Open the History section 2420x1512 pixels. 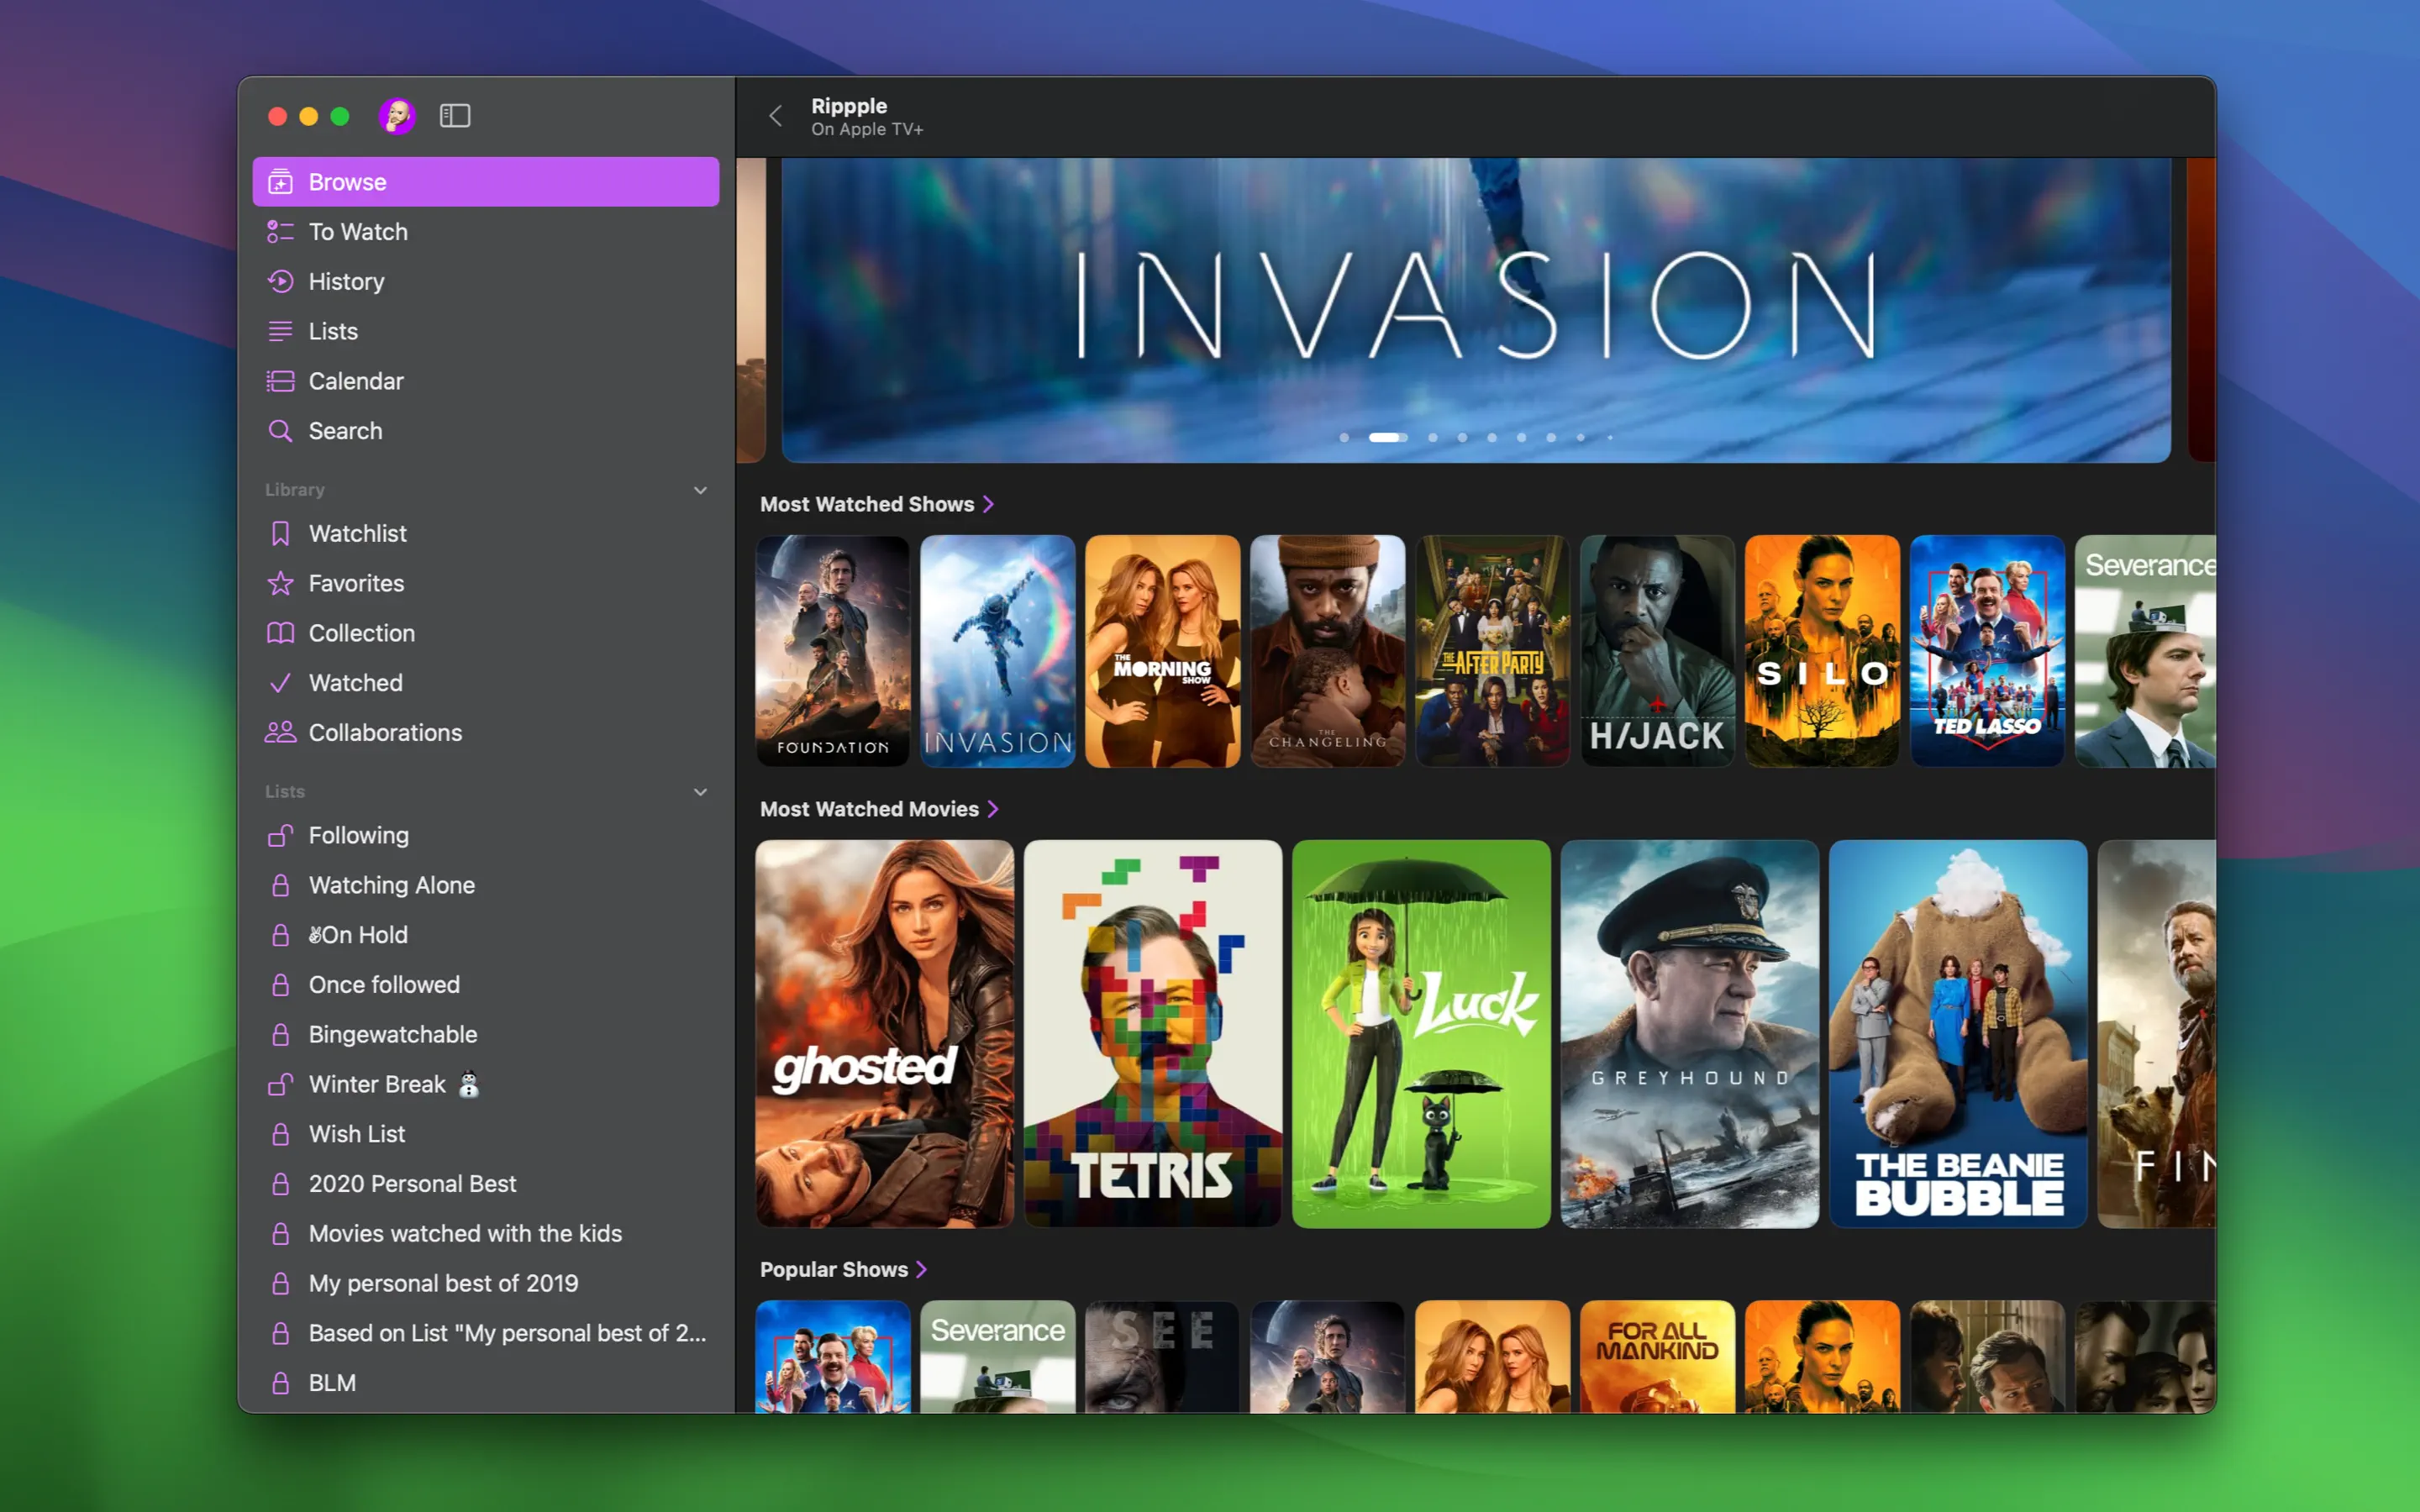point(346,282)
